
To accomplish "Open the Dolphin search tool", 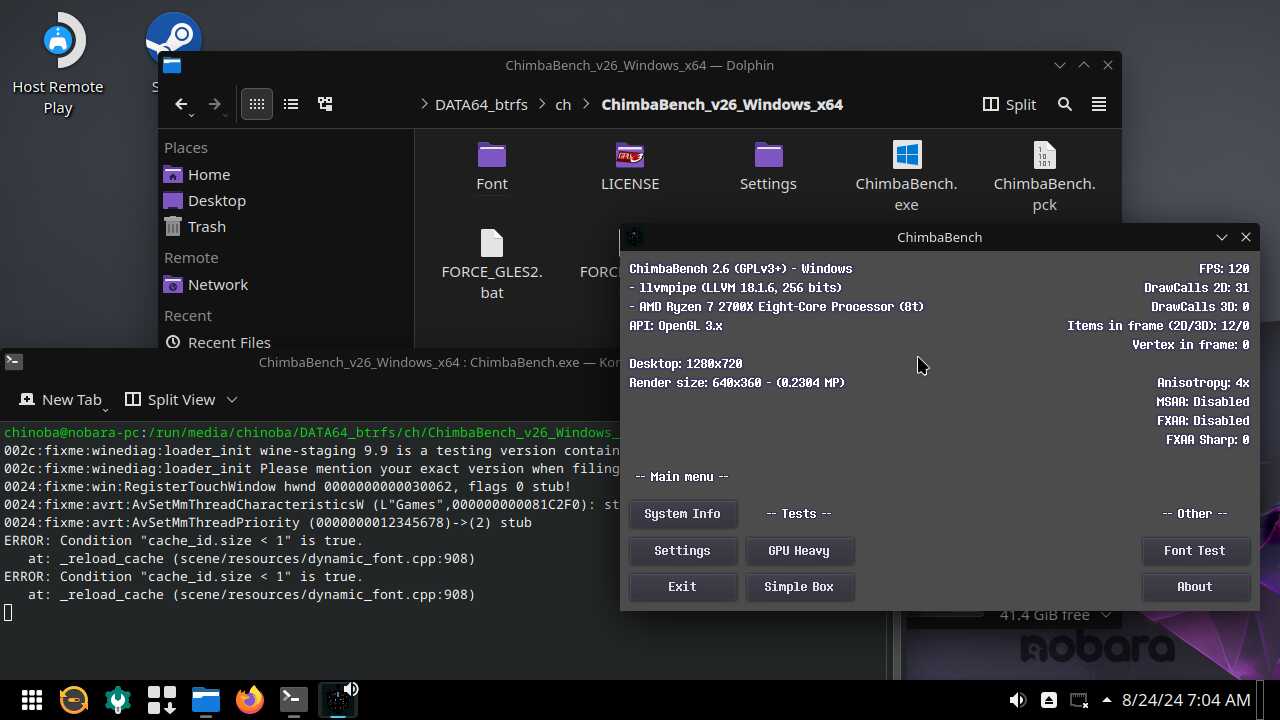I will 1065,104.
